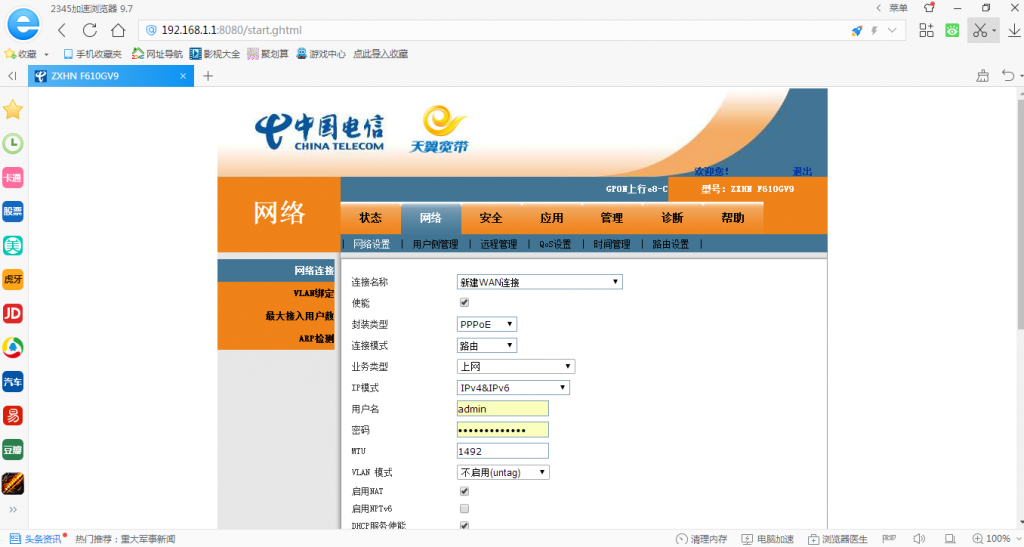Open the 连接名称 connection name dropdown
The height and width of the screenshot is (547, 1024).
click(539, 283)
